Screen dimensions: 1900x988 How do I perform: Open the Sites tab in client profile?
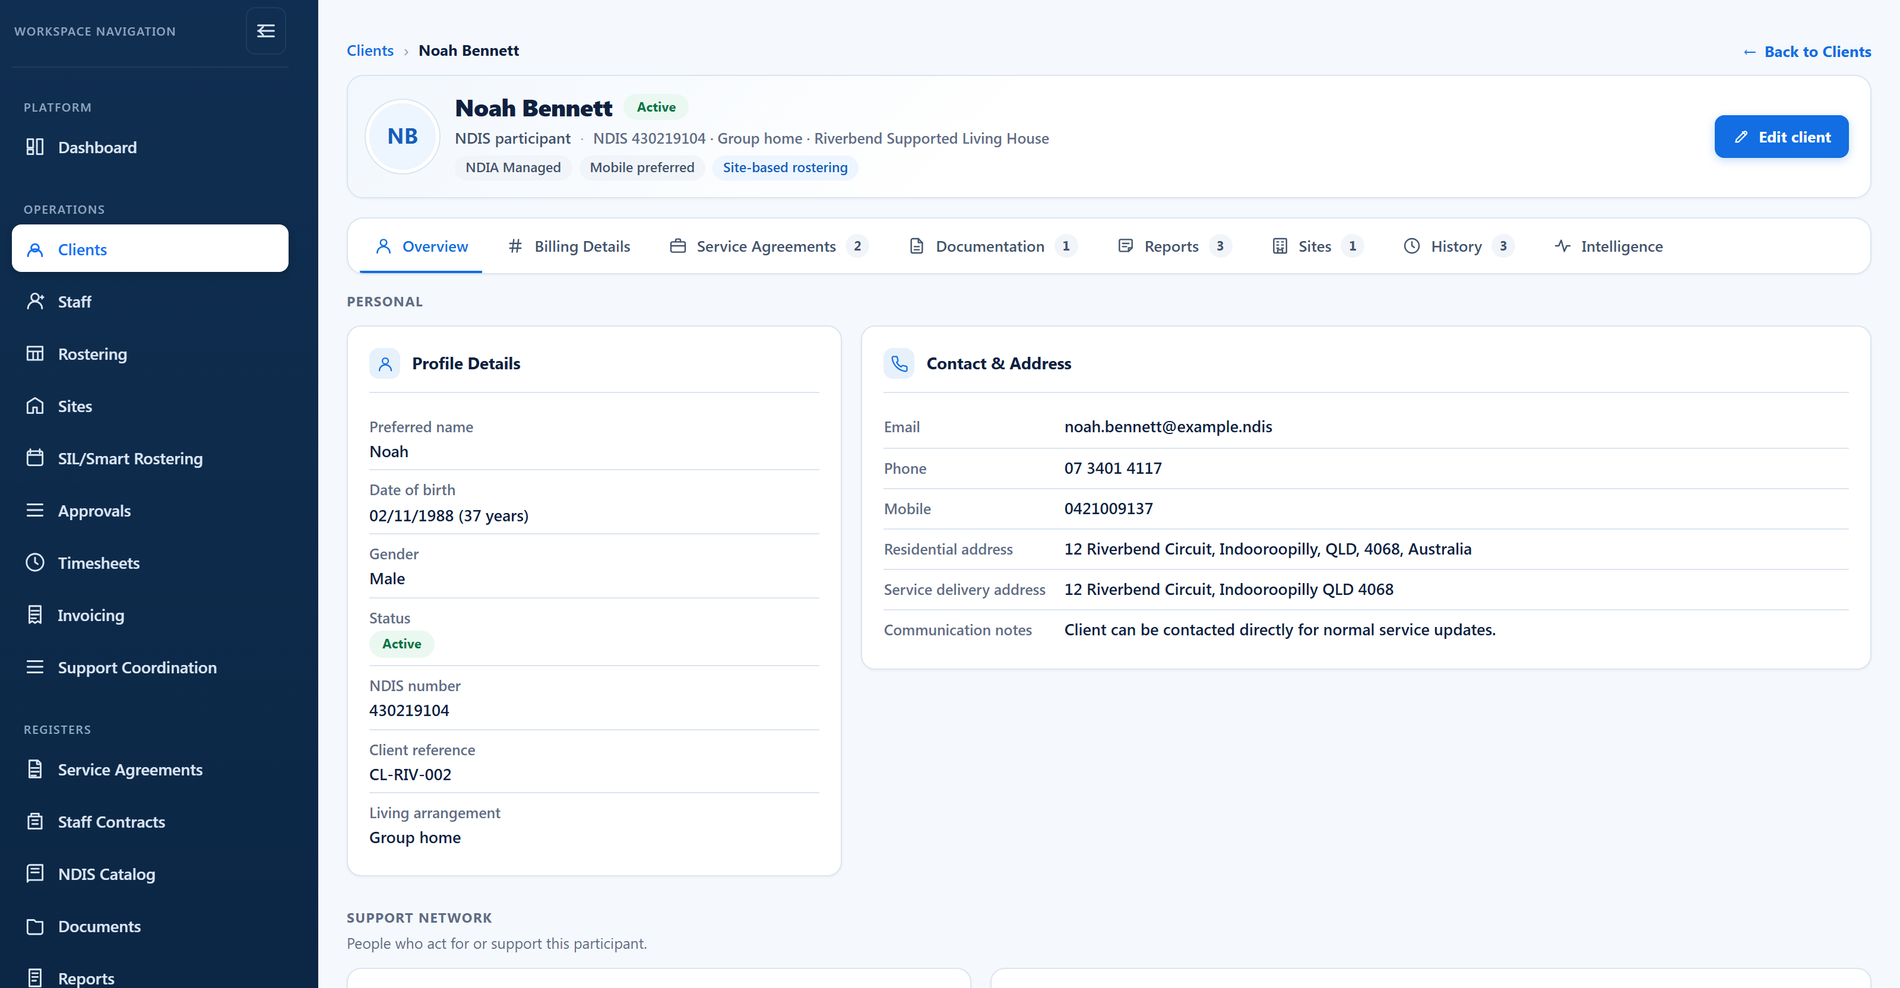[x=1316, y=246]
